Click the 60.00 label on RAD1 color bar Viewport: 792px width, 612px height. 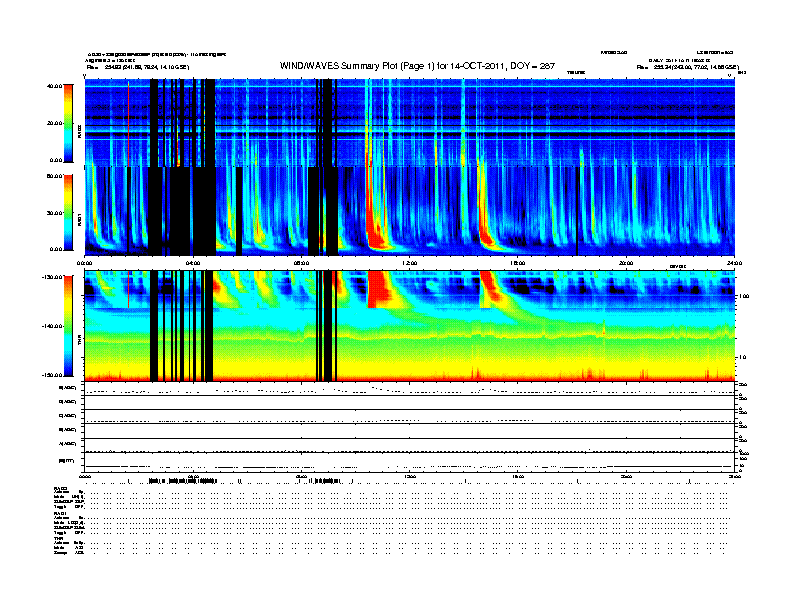coord(54,176)
